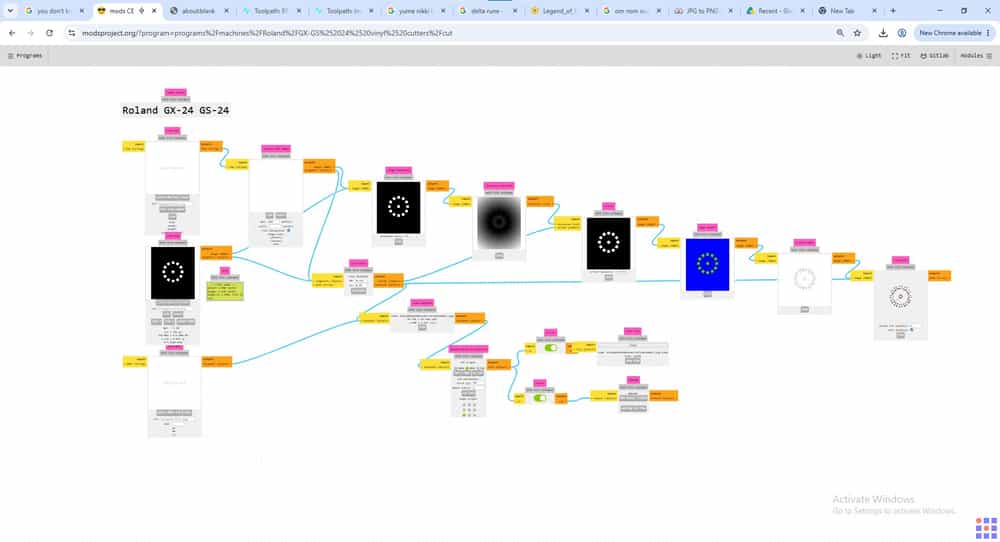
Task: Open a new browser tab
Action: (x=893, y=11)
